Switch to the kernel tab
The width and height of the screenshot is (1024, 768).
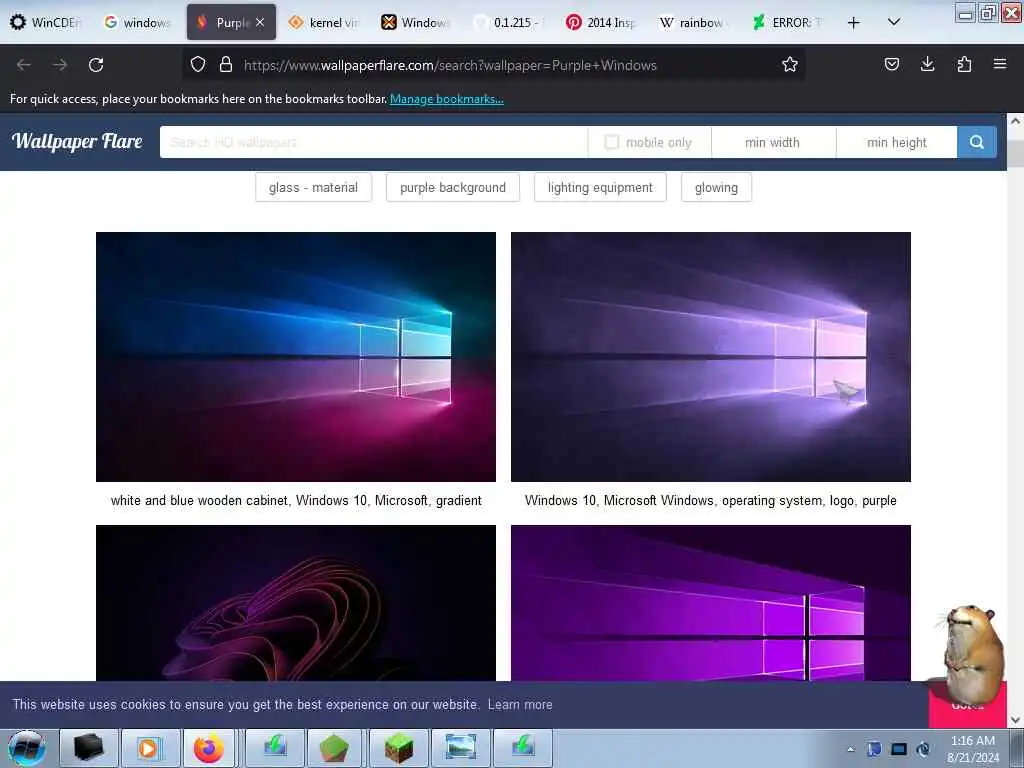tap(324, 22)
